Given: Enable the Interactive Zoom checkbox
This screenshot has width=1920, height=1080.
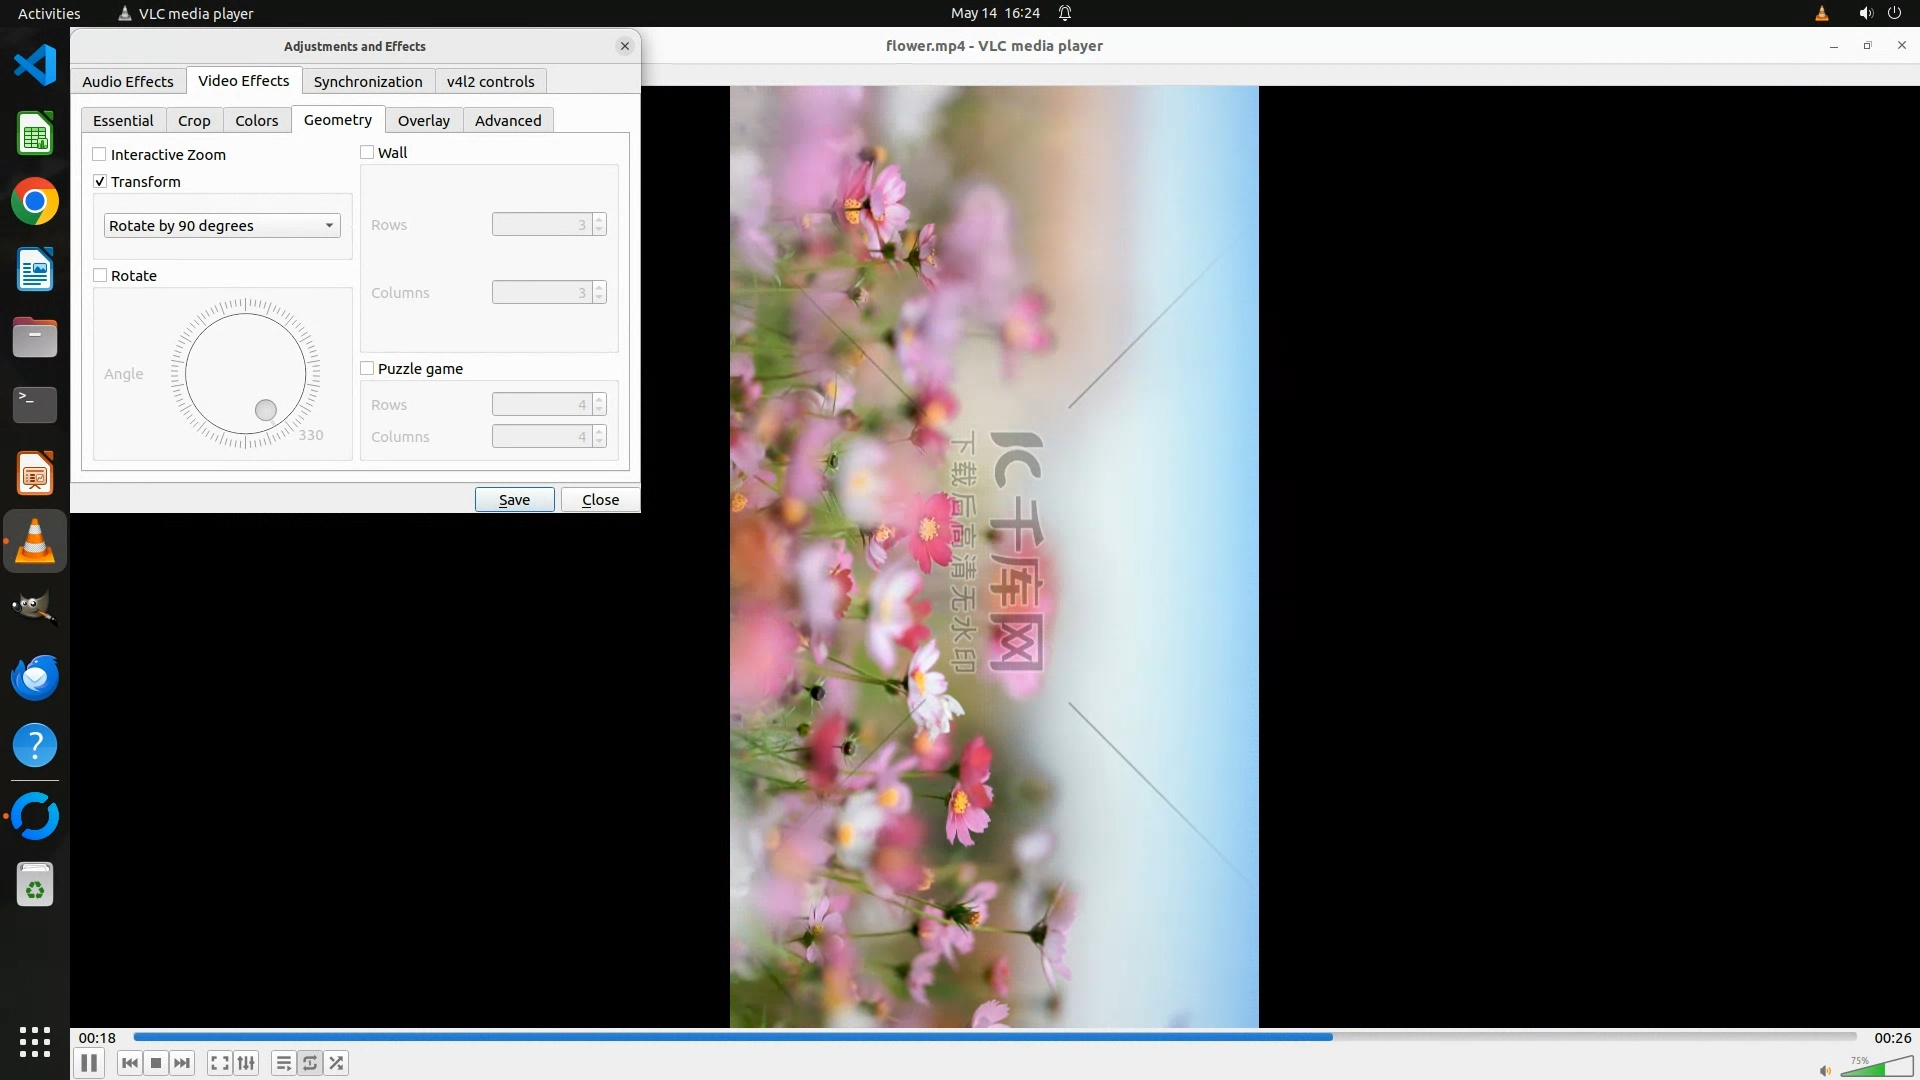Looking at the screenshot, I should (x=100, y=154).
